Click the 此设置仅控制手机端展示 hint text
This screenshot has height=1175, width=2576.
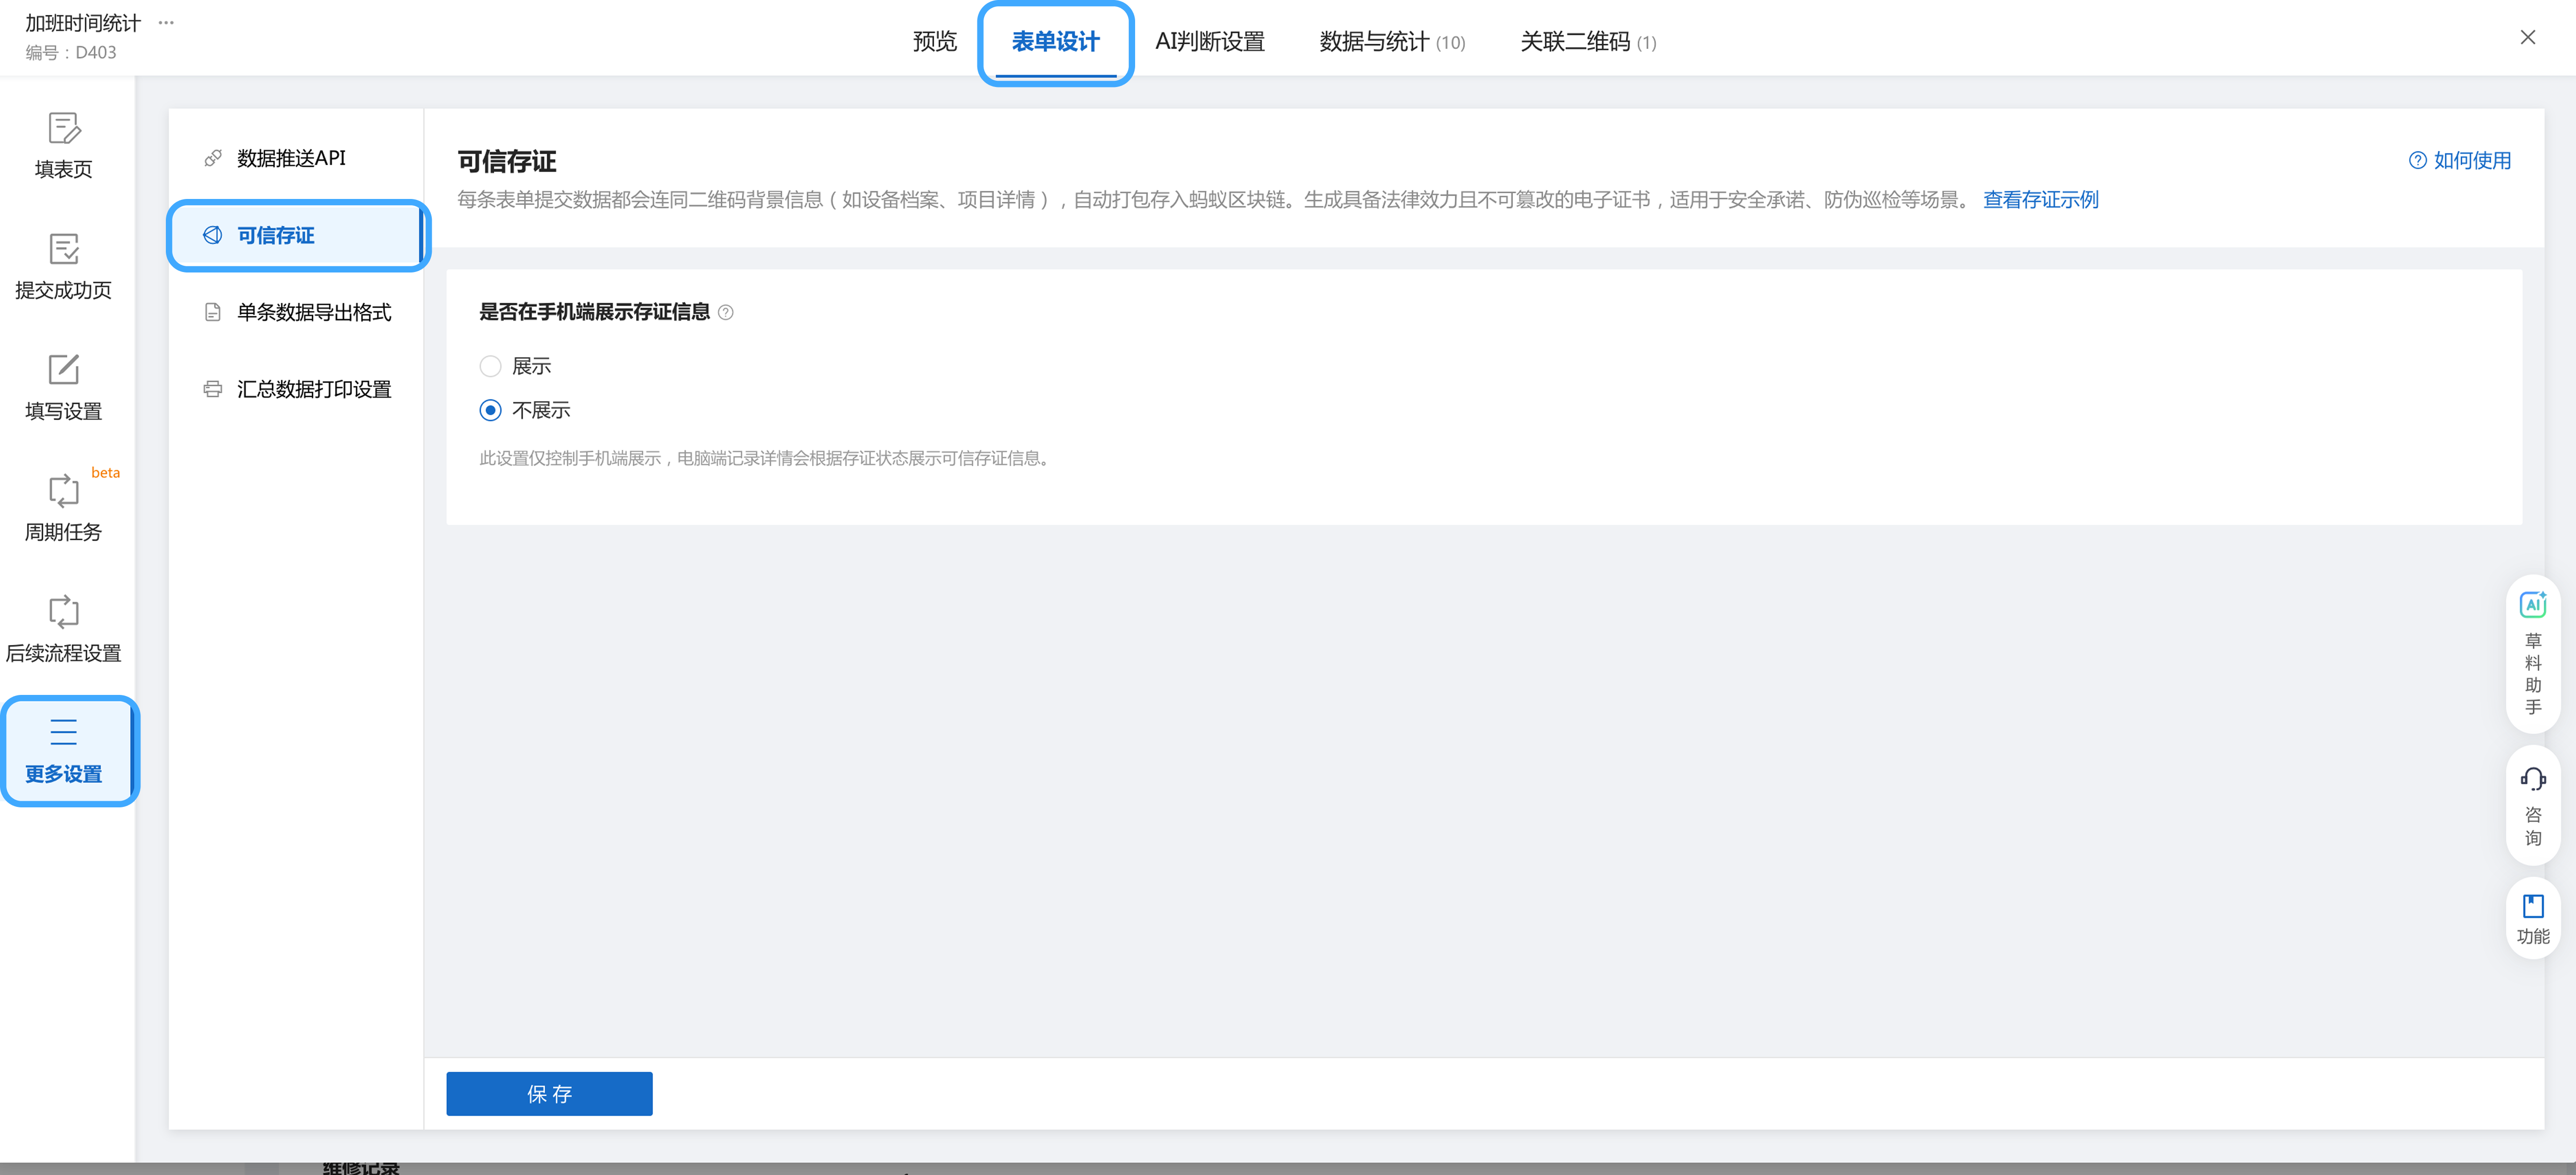click(766, 459)
